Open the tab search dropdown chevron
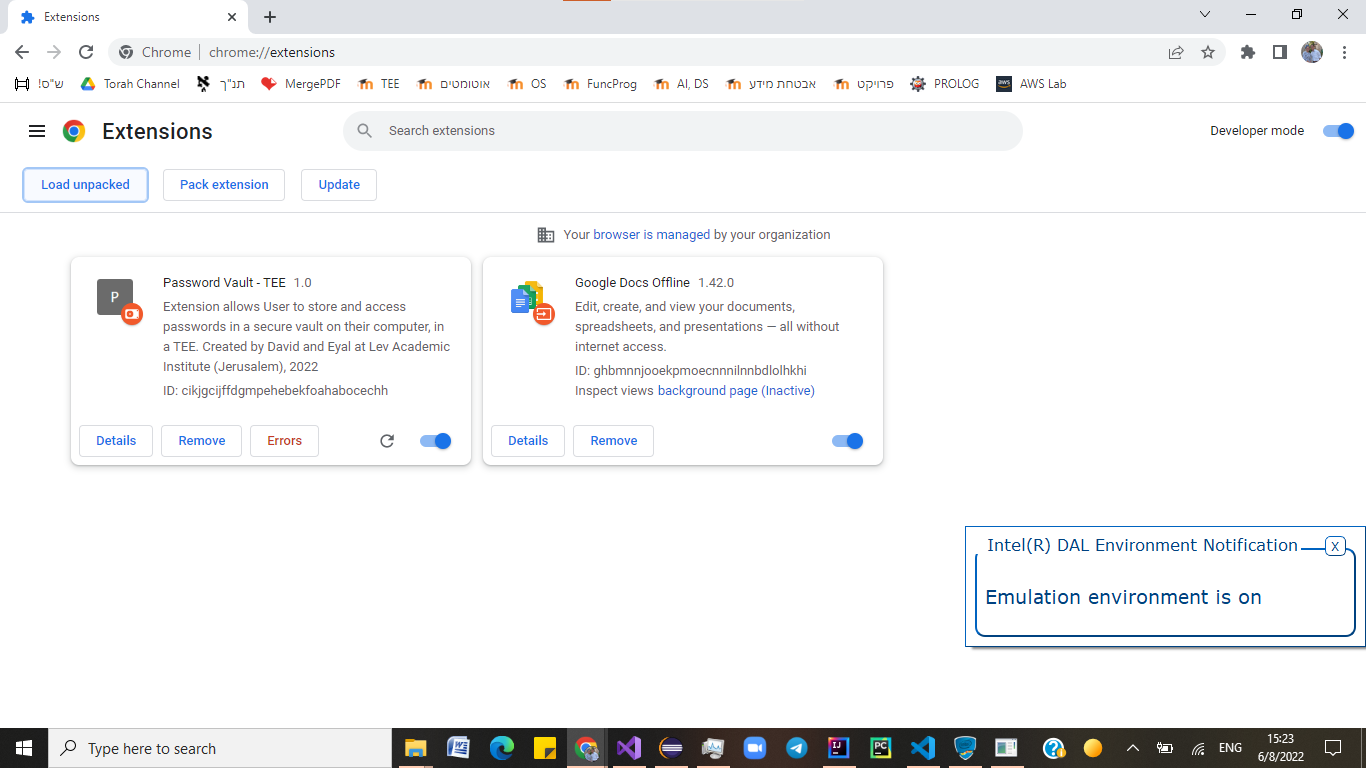Screen dimensions: 1366x768 (x=1205, y=15)
